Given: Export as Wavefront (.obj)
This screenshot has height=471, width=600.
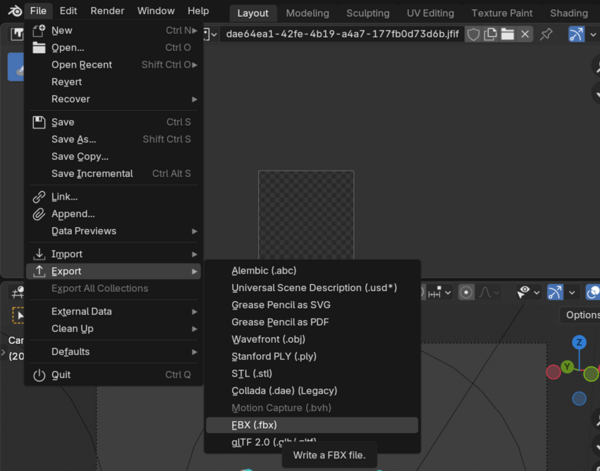Looking at the screenshot, I should point(312,339).
